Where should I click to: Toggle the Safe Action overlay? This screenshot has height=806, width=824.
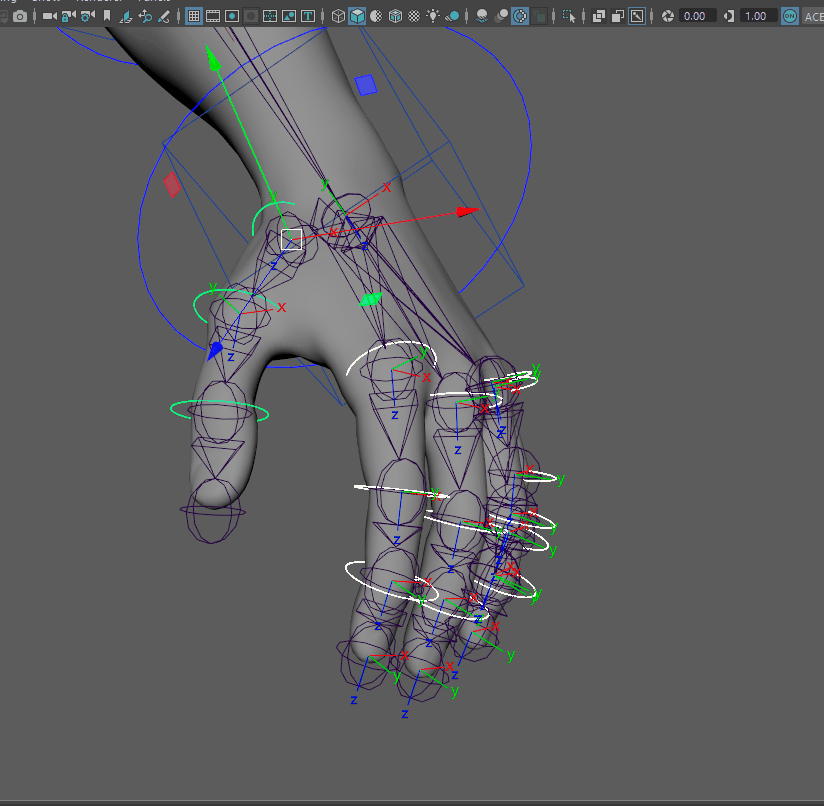tap(289, 16)
